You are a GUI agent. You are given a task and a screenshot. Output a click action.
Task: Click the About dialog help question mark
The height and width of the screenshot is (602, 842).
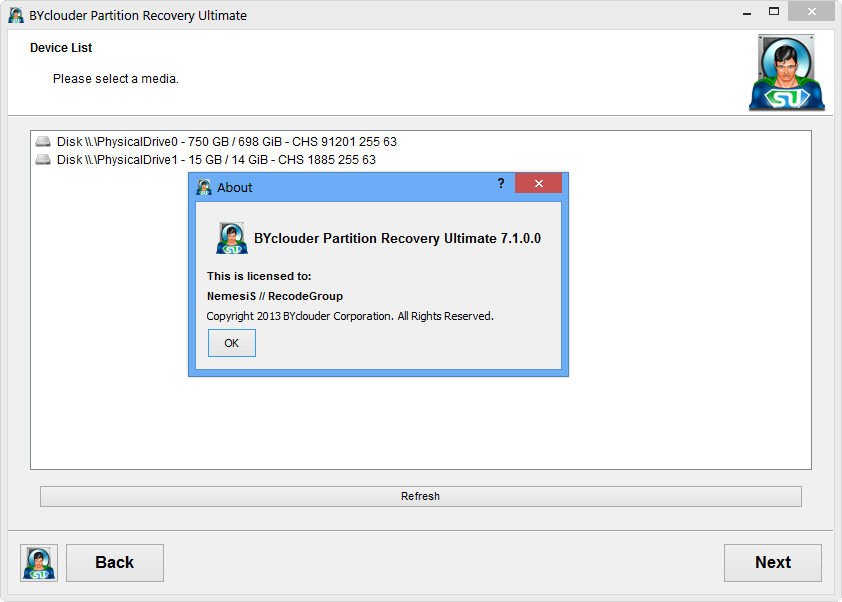coord(500,184)
